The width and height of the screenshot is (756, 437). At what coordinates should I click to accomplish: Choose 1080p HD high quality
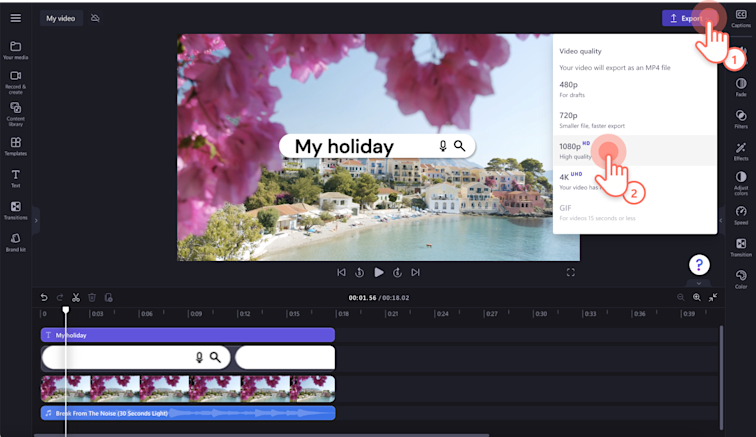634,150
